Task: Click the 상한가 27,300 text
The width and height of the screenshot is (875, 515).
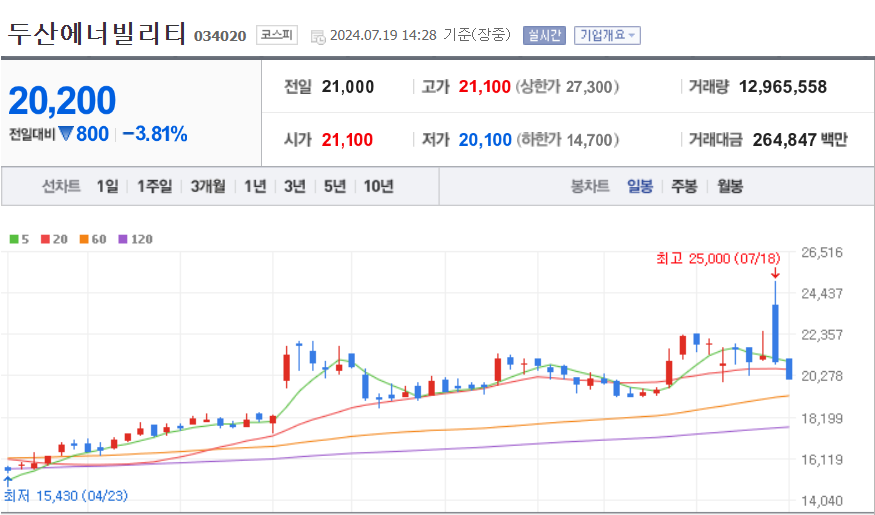Action: point(567,87)
